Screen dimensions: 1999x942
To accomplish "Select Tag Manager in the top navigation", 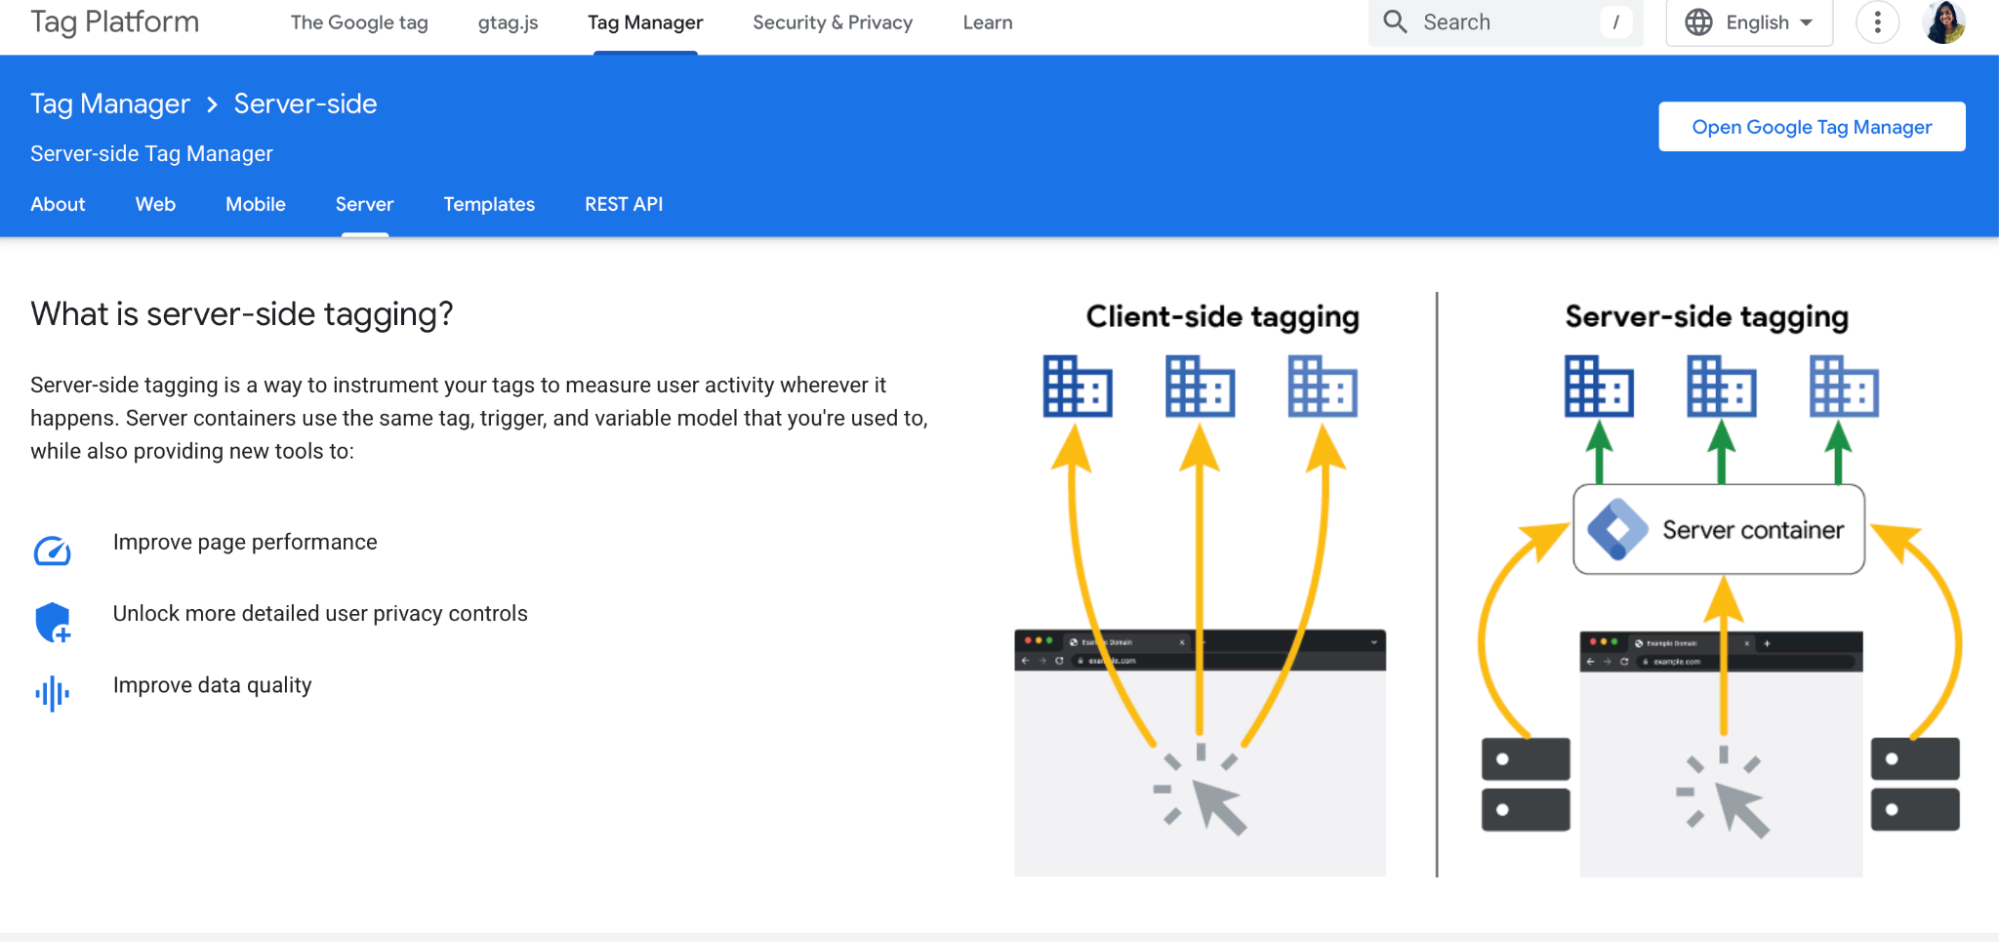I will (644, 21).
